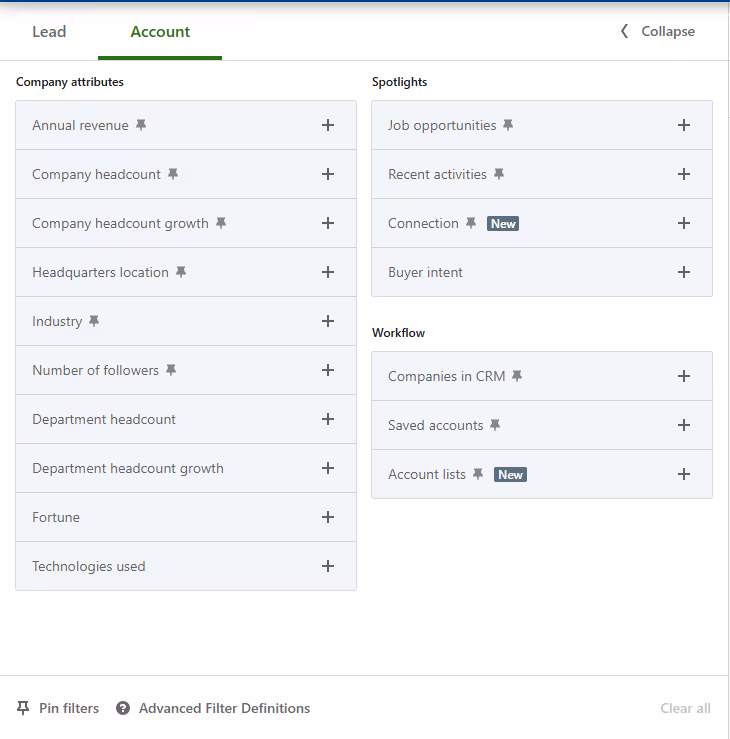The height and width of the screenshot is (739, 730).
Task: Expand the Technologies used filter plus
Action: pyautogui.click(x=328, y=566)
